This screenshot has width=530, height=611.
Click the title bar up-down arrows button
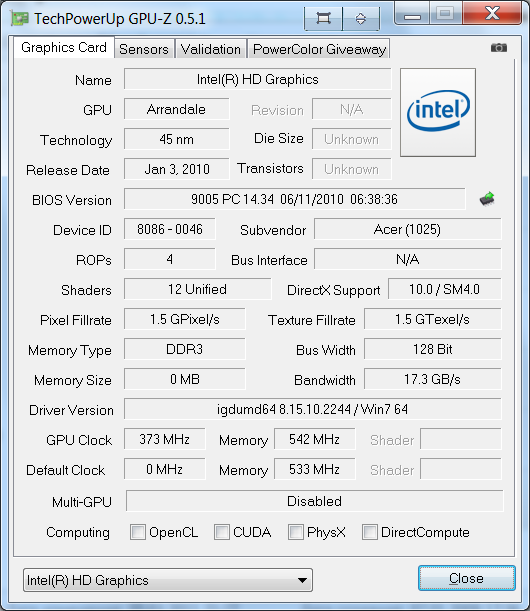pyautogui.click(x=361, y=18)
